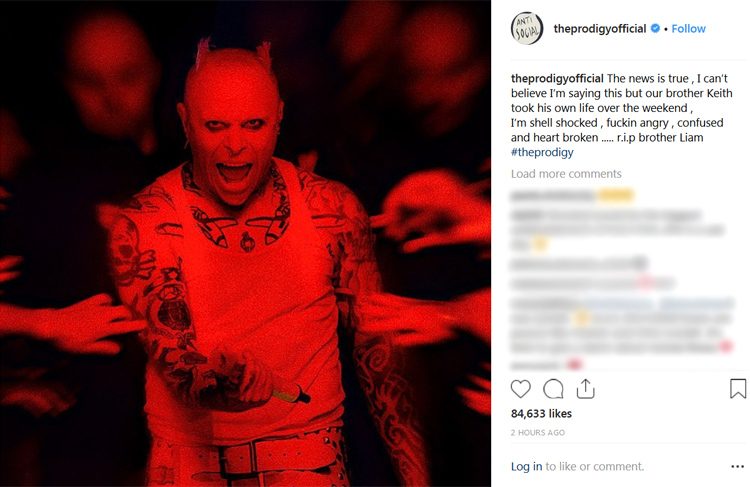Expand Load more comments
The height and width of the screenshot is (487, 750).
(x=566, y=174)
